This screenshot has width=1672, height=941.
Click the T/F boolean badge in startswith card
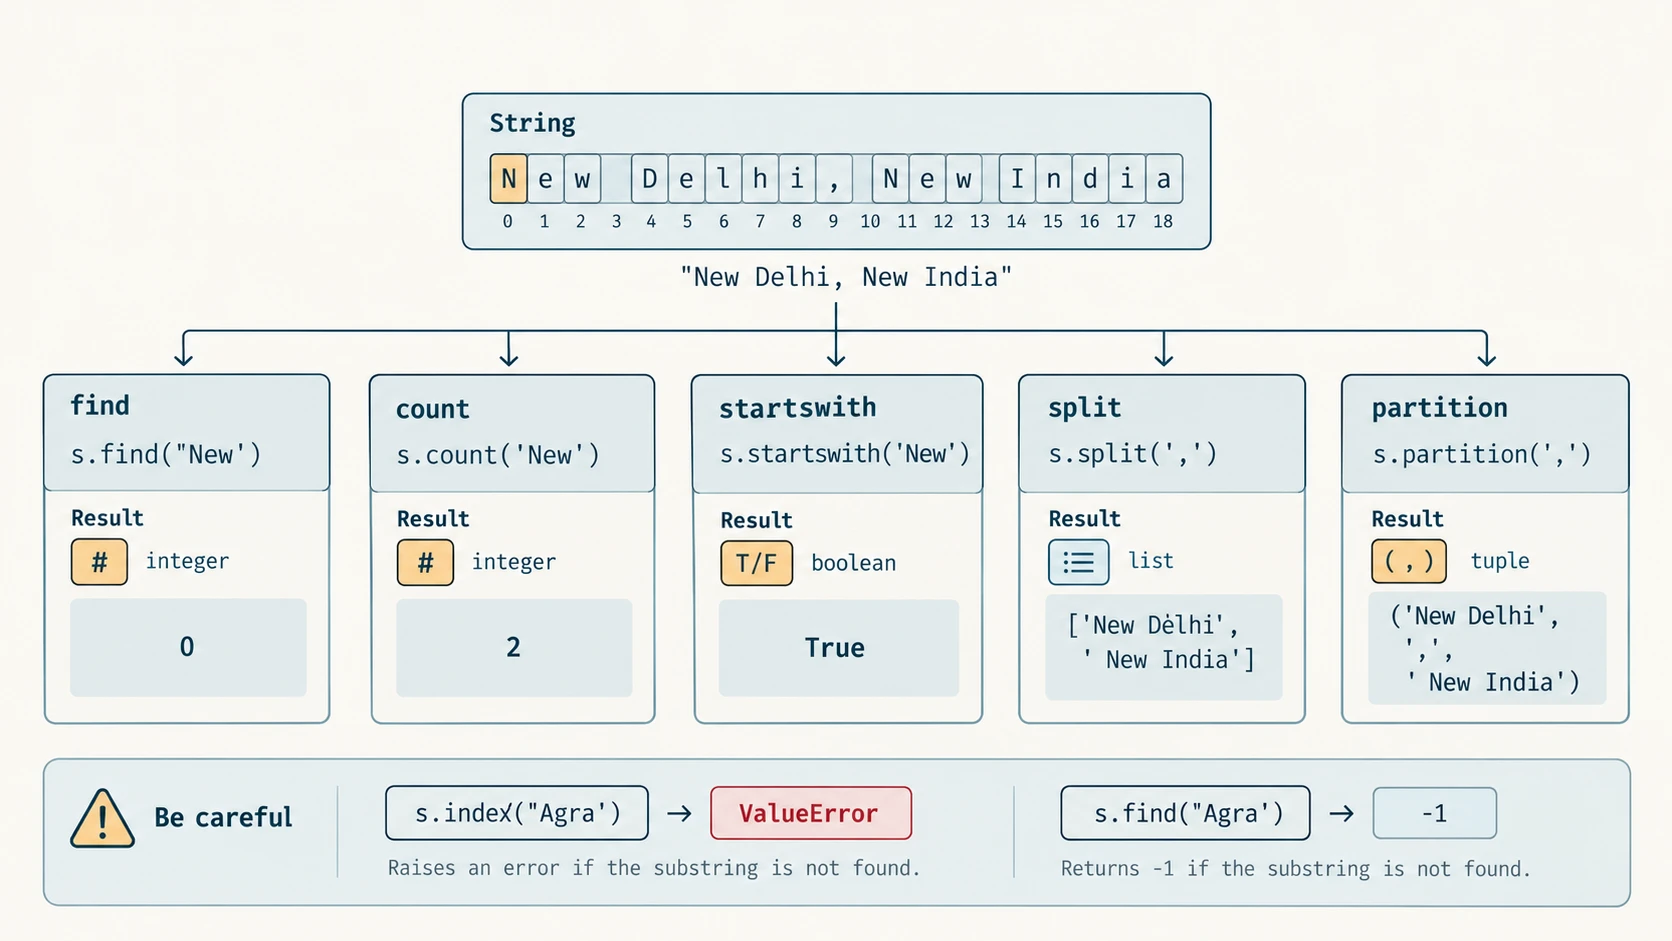click(x=756, y=563)
